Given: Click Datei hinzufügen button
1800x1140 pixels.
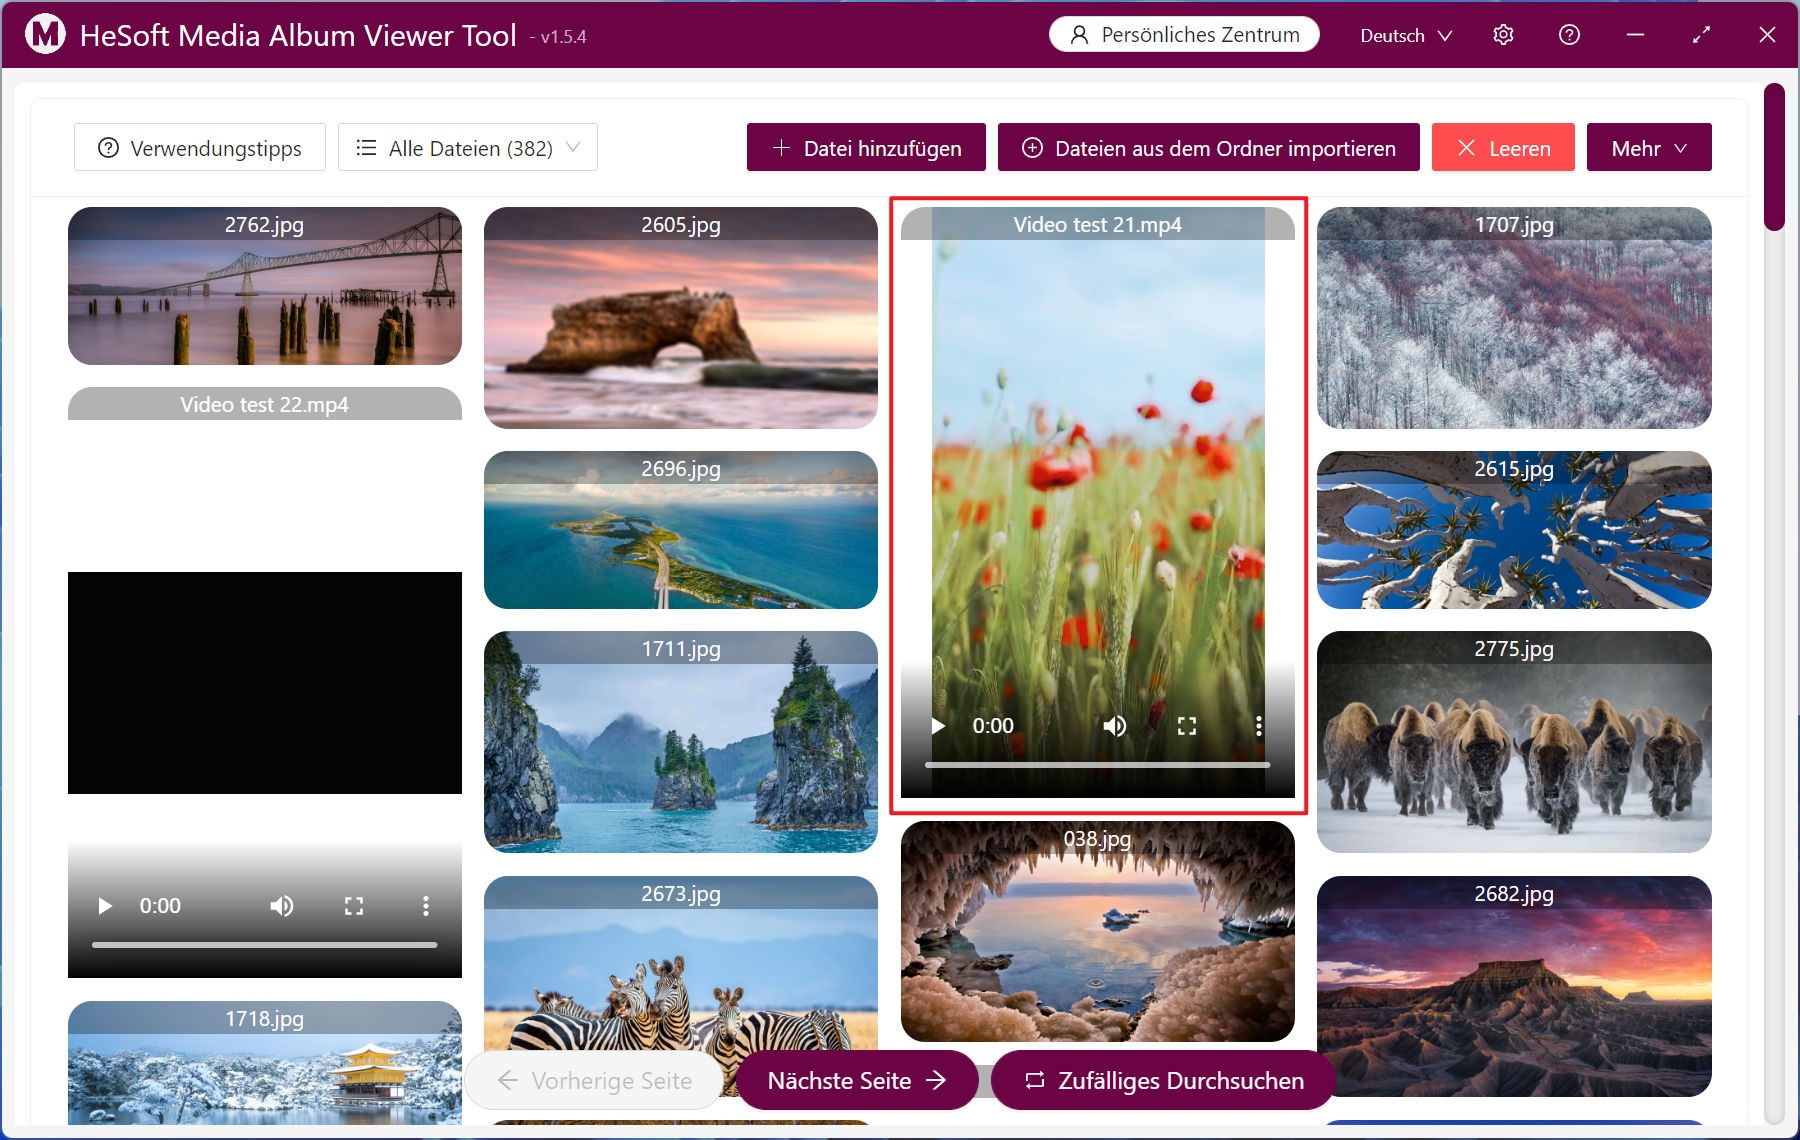Looking at the screenshot, I should click(x=866, y=148).
